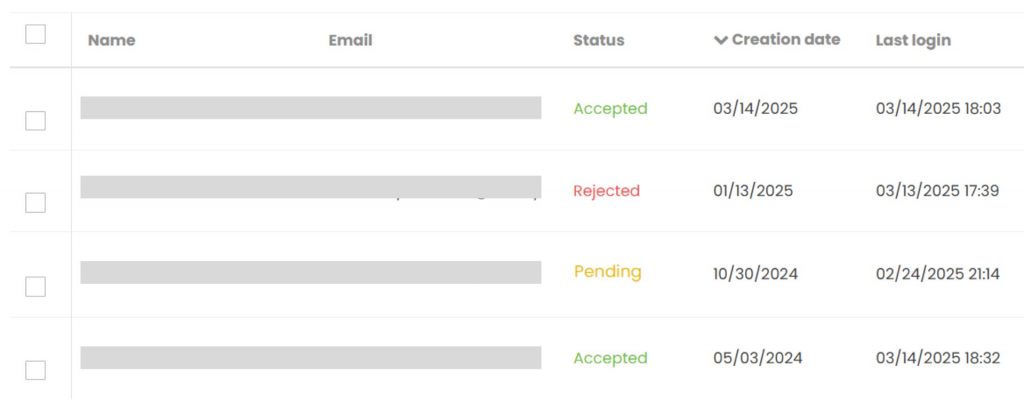Click the sort chevron beside Creation date
This screenshot has height=405, width=1024.
click(720, 40)
